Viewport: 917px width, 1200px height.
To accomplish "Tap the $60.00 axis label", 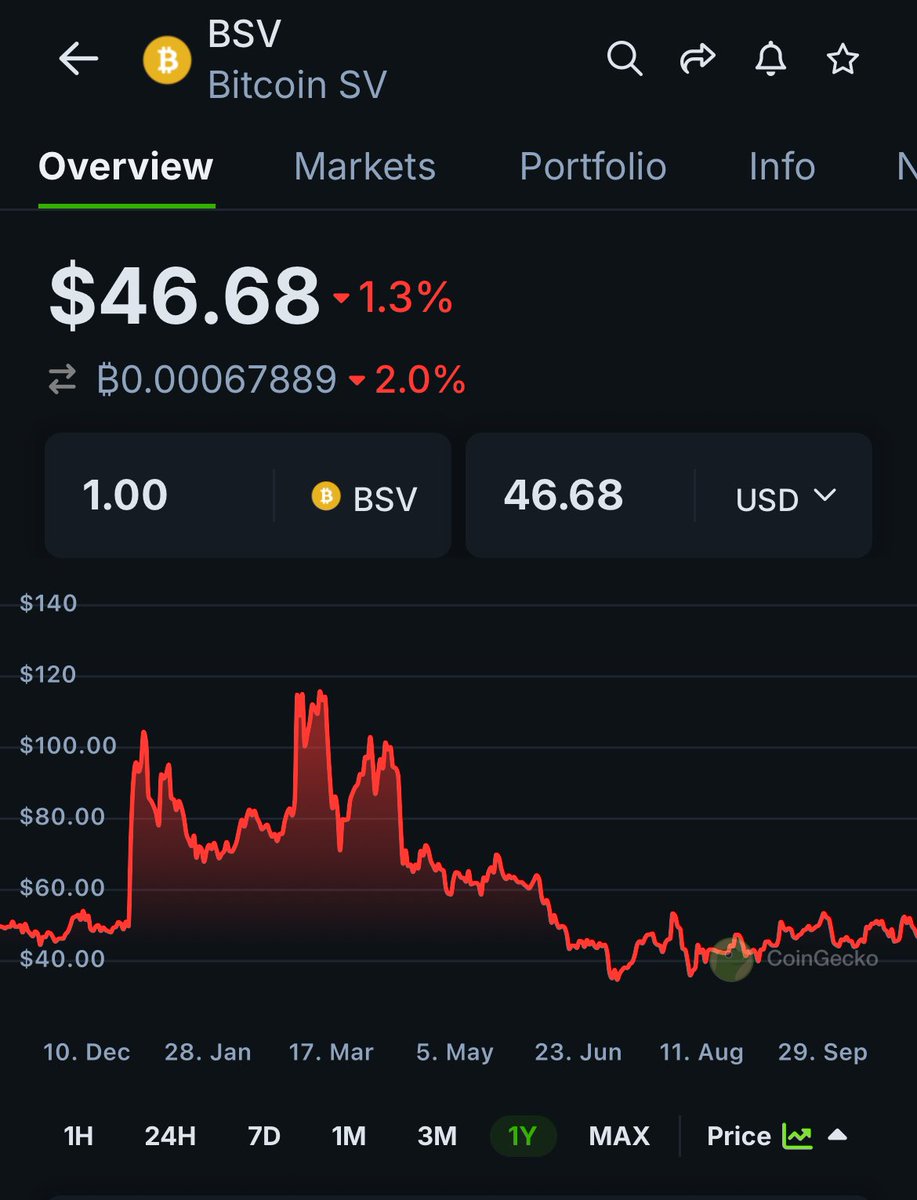I will (x=62, y=888).
